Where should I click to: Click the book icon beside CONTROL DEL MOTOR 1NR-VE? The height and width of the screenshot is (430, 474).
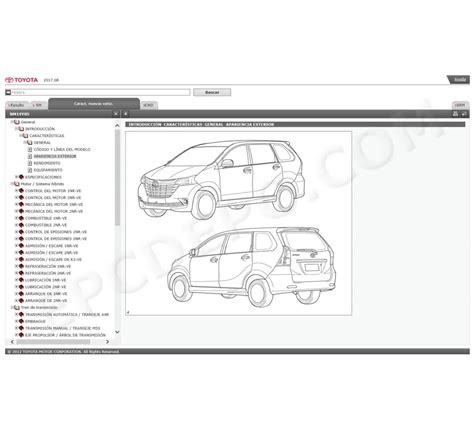(21, 191)
